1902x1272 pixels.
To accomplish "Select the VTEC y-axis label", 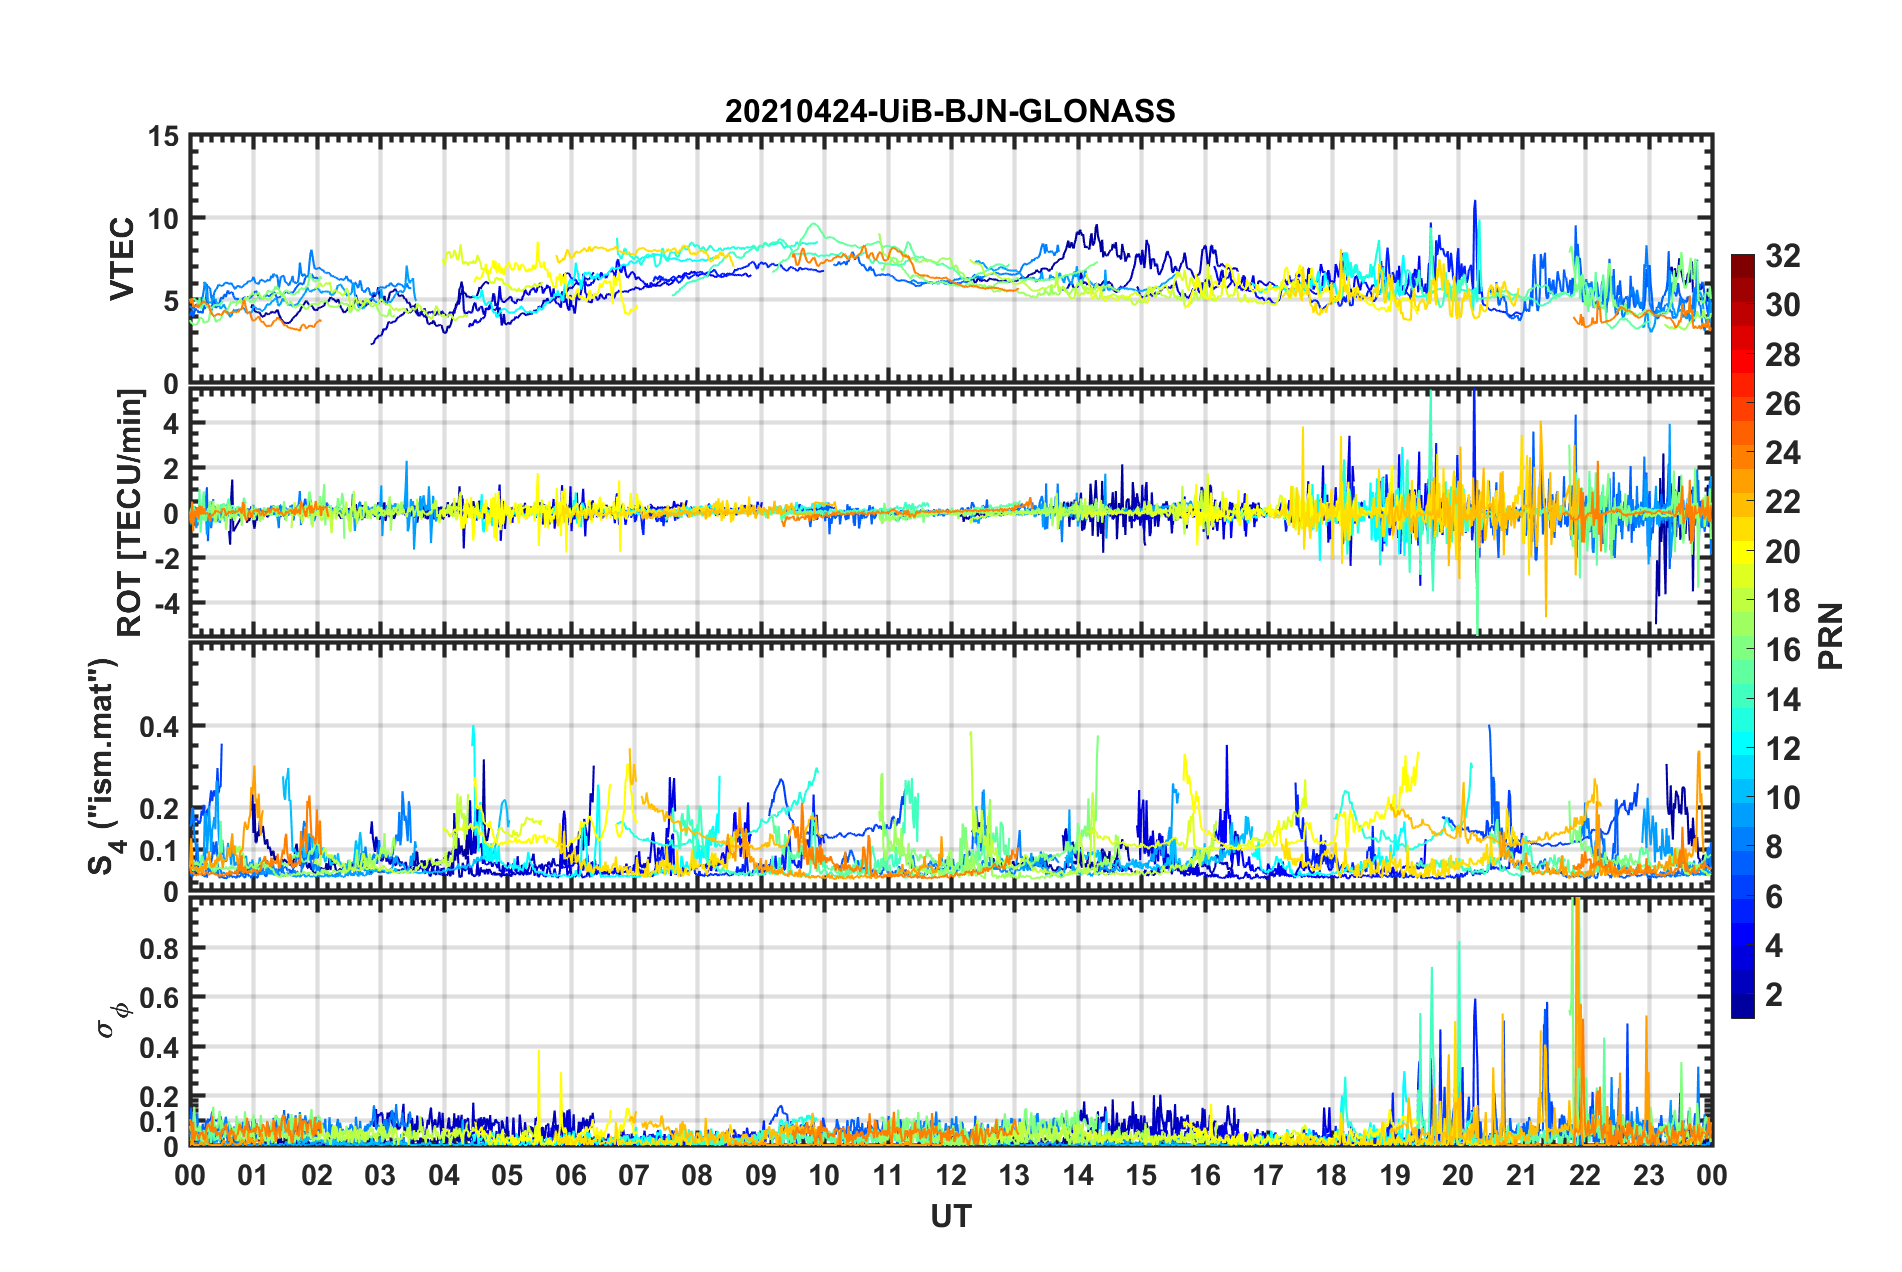I will [x=122, y=258].
